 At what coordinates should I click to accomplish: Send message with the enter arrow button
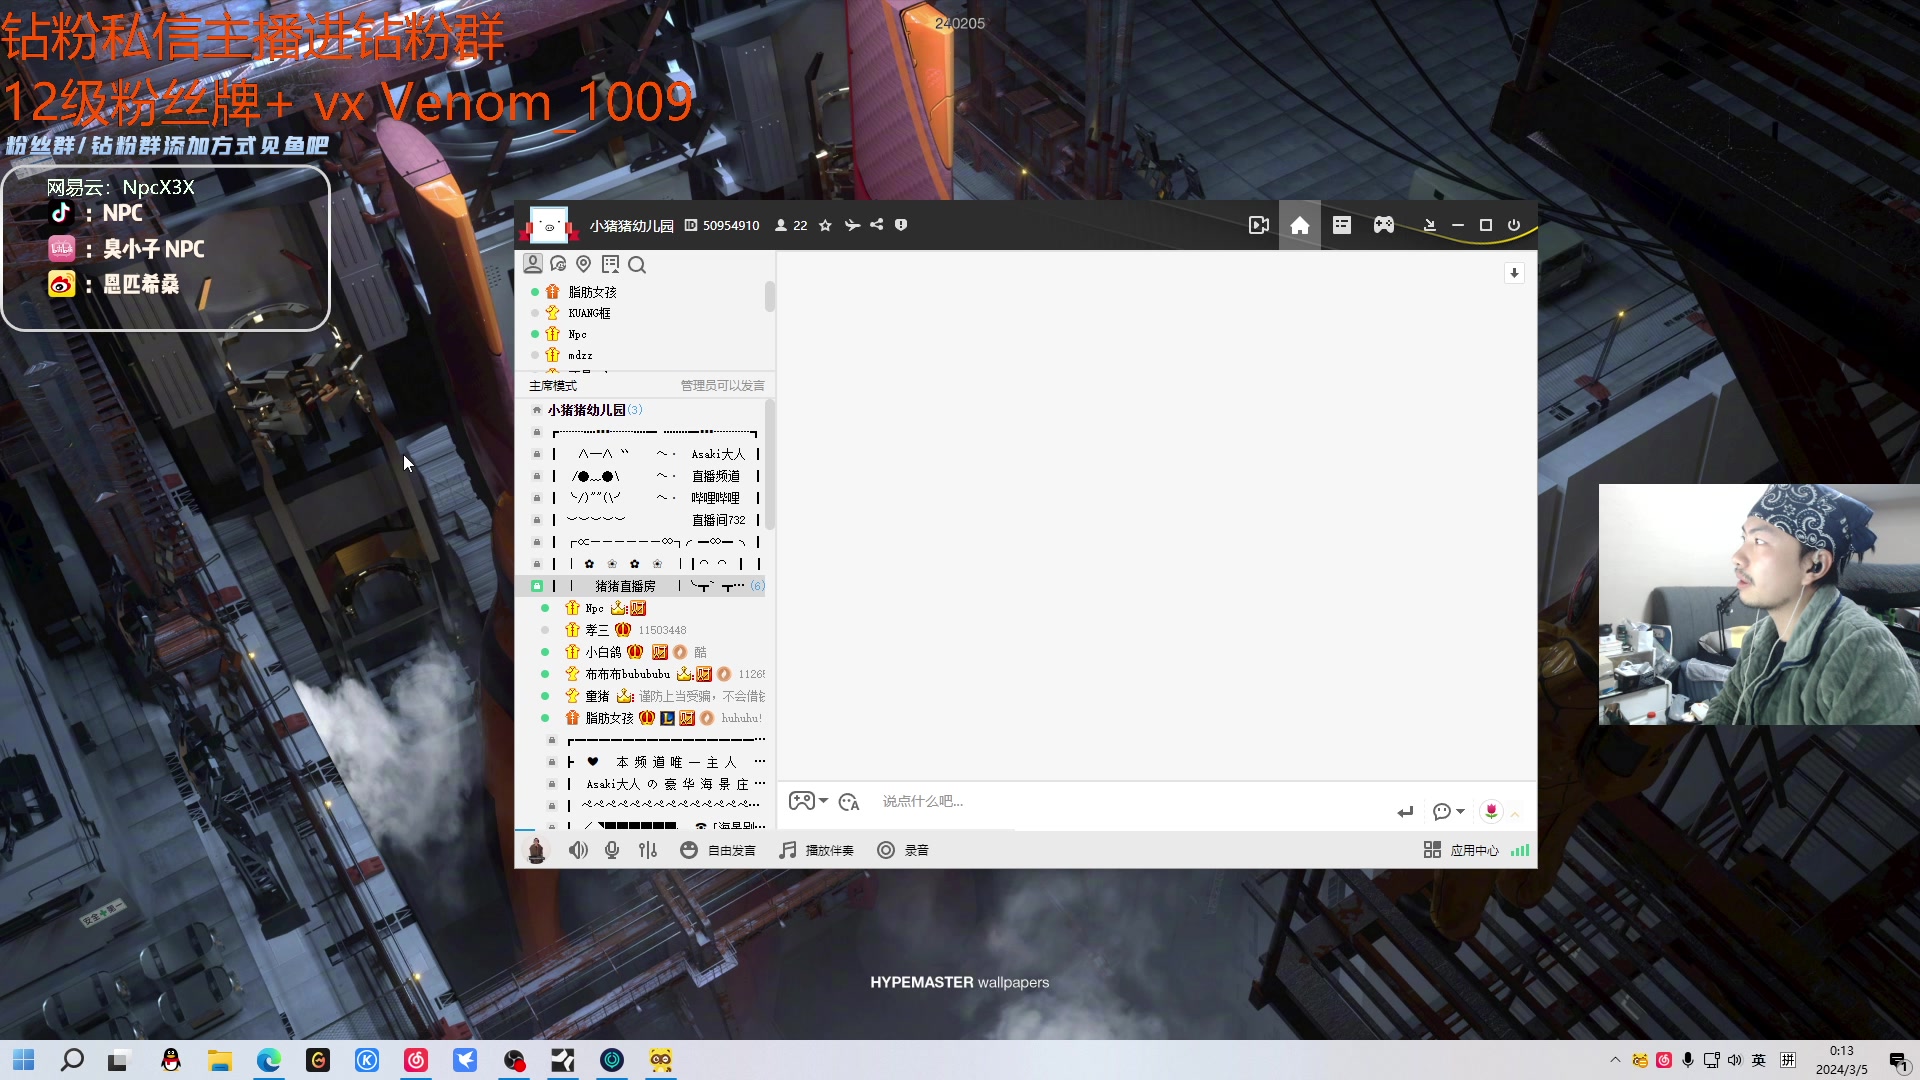[x=1405, y=812]
